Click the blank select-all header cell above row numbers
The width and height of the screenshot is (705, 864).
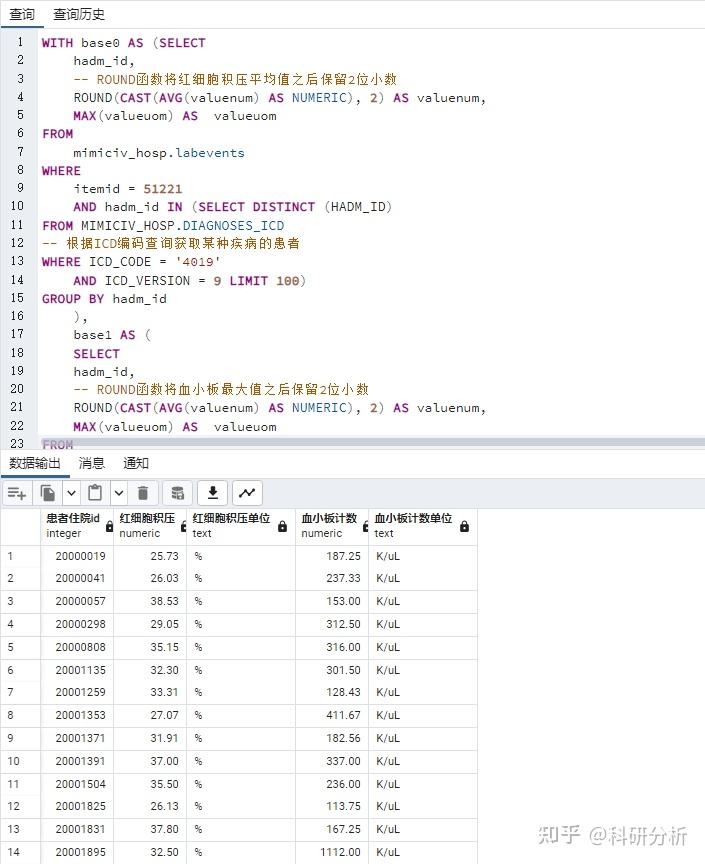point(20,527)
